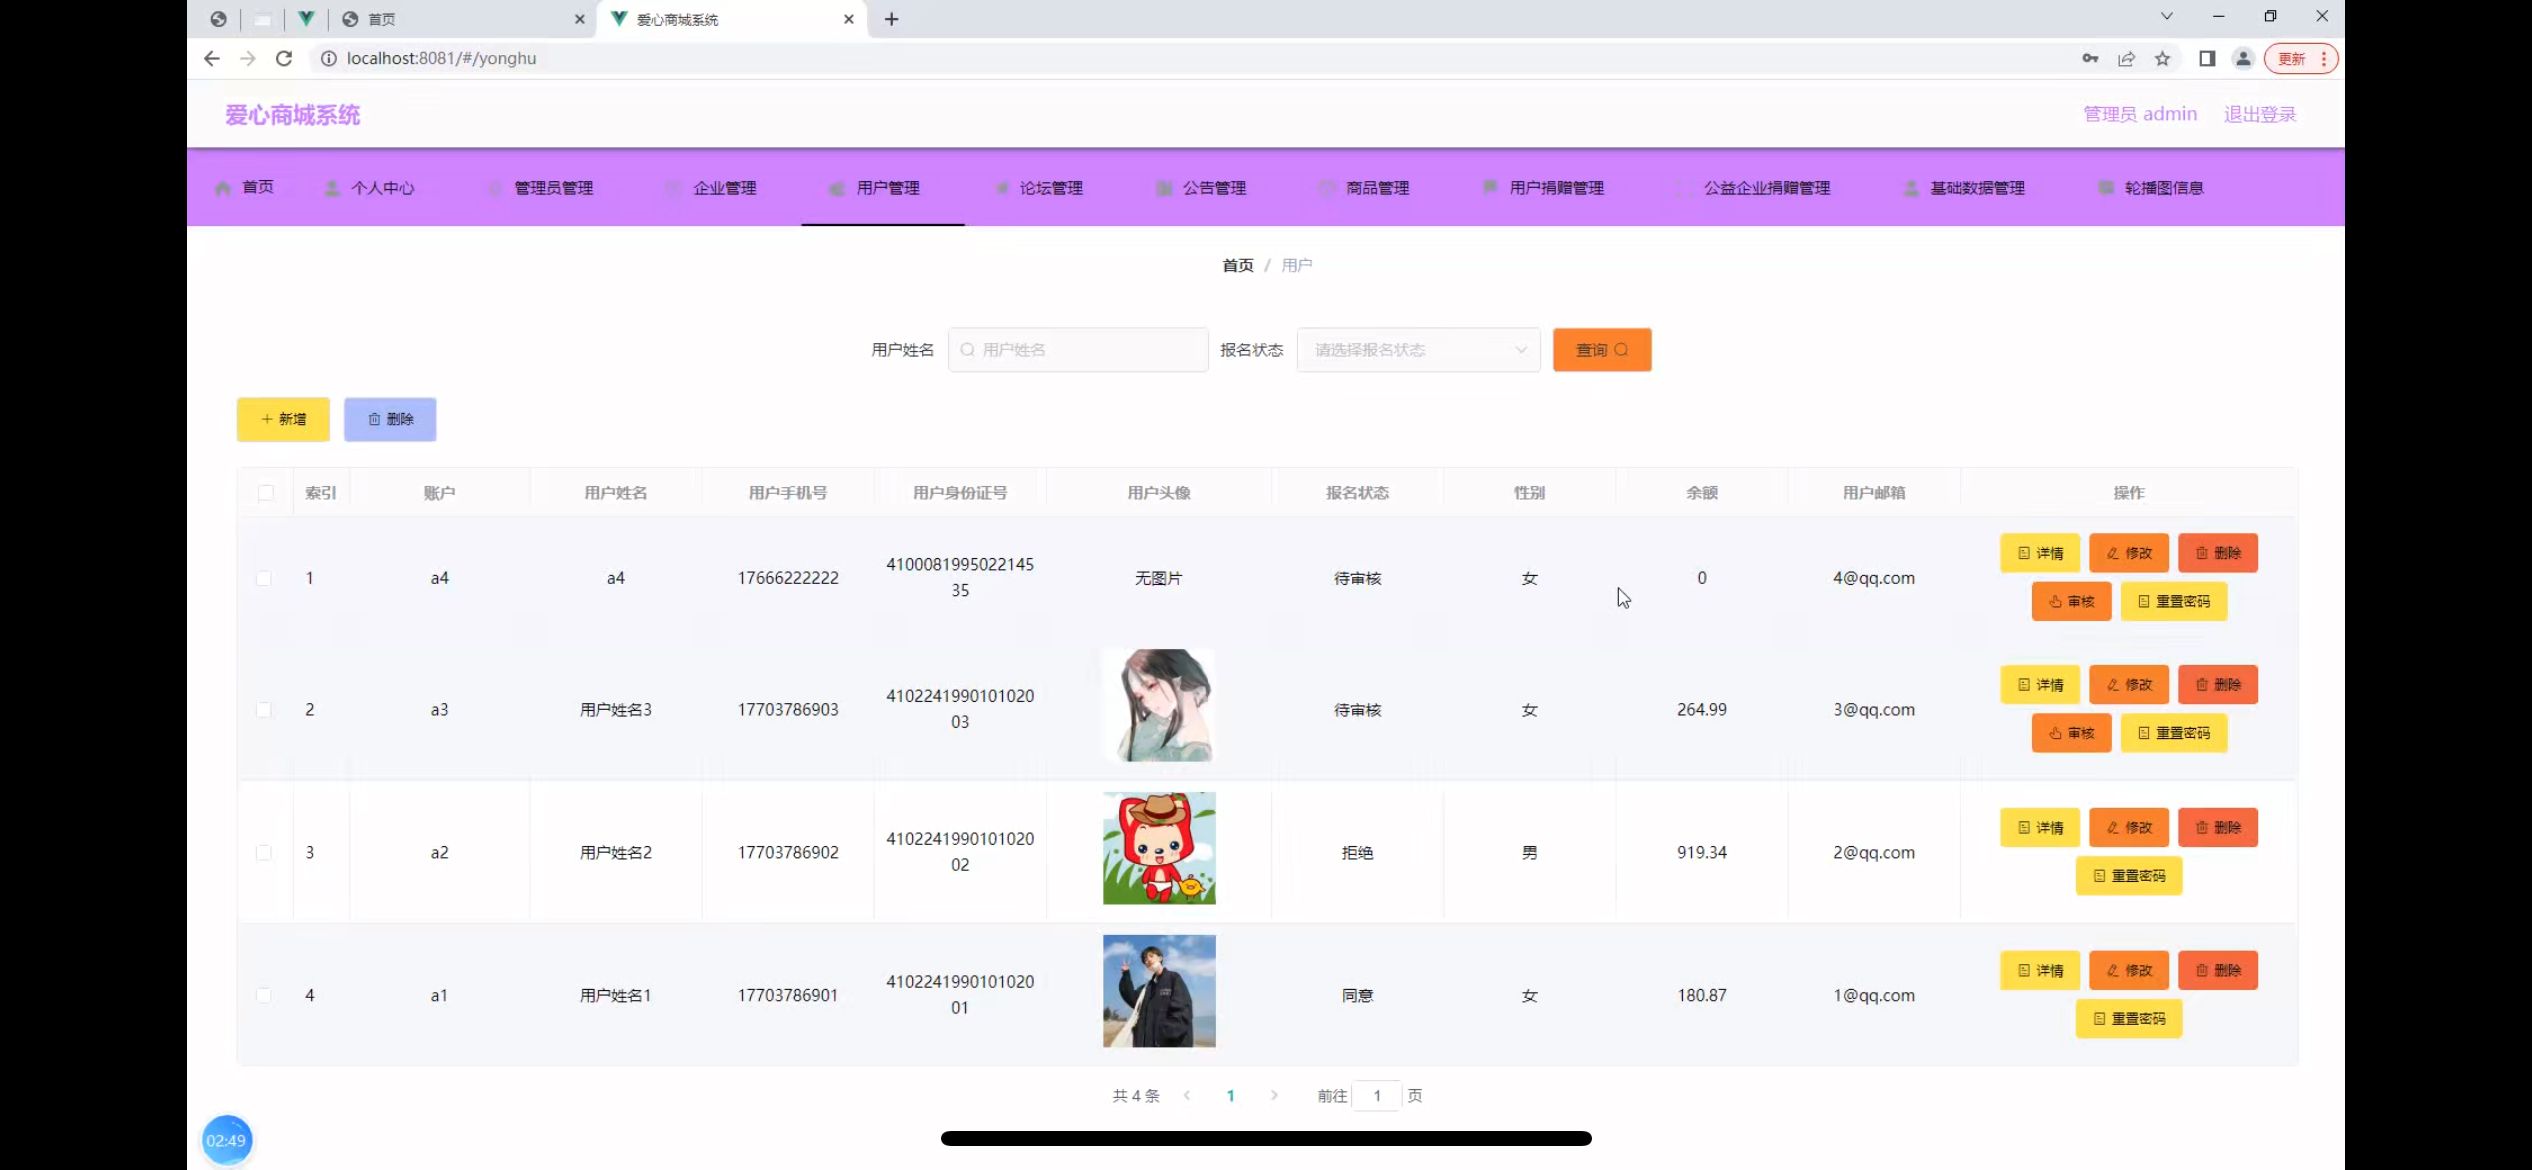Image resolution: width=2532 pixels, height=1170 pixels.
Task: Click the photo avatar thumbnail of 用户姓名1
Action: coord(1159,991)
